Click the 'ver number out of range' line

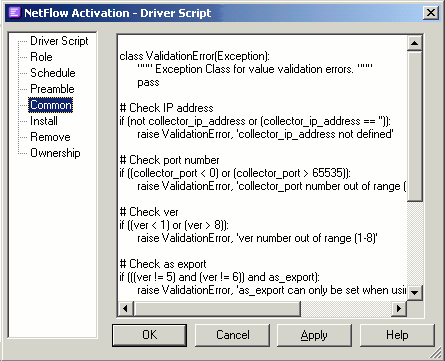pos(257,238)
